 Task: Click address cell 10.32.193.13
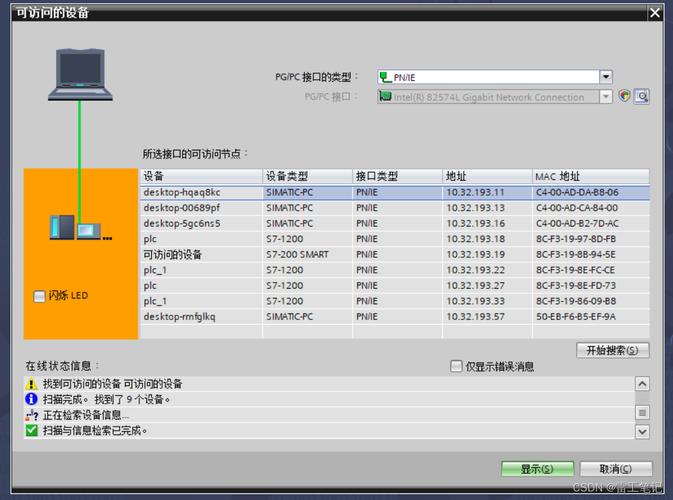[x=487, y=208]
